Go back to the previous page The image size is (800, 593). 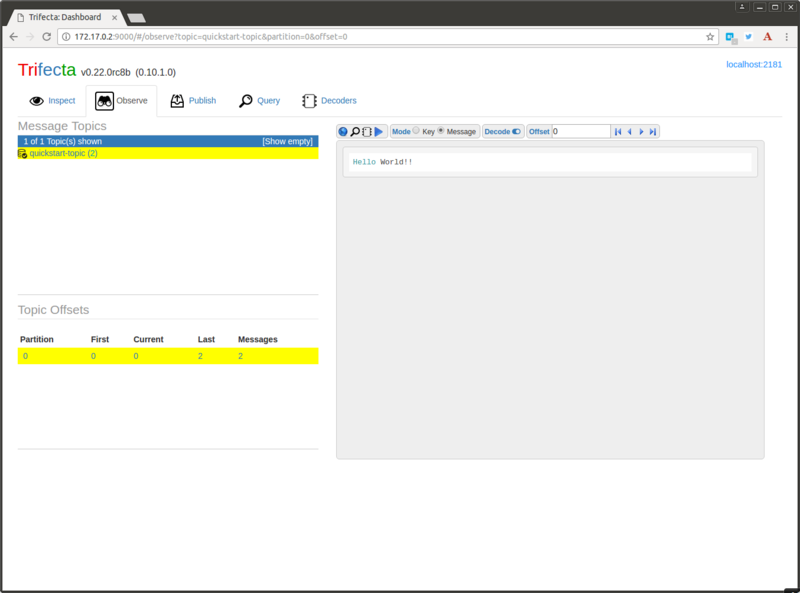coord(14,37)
